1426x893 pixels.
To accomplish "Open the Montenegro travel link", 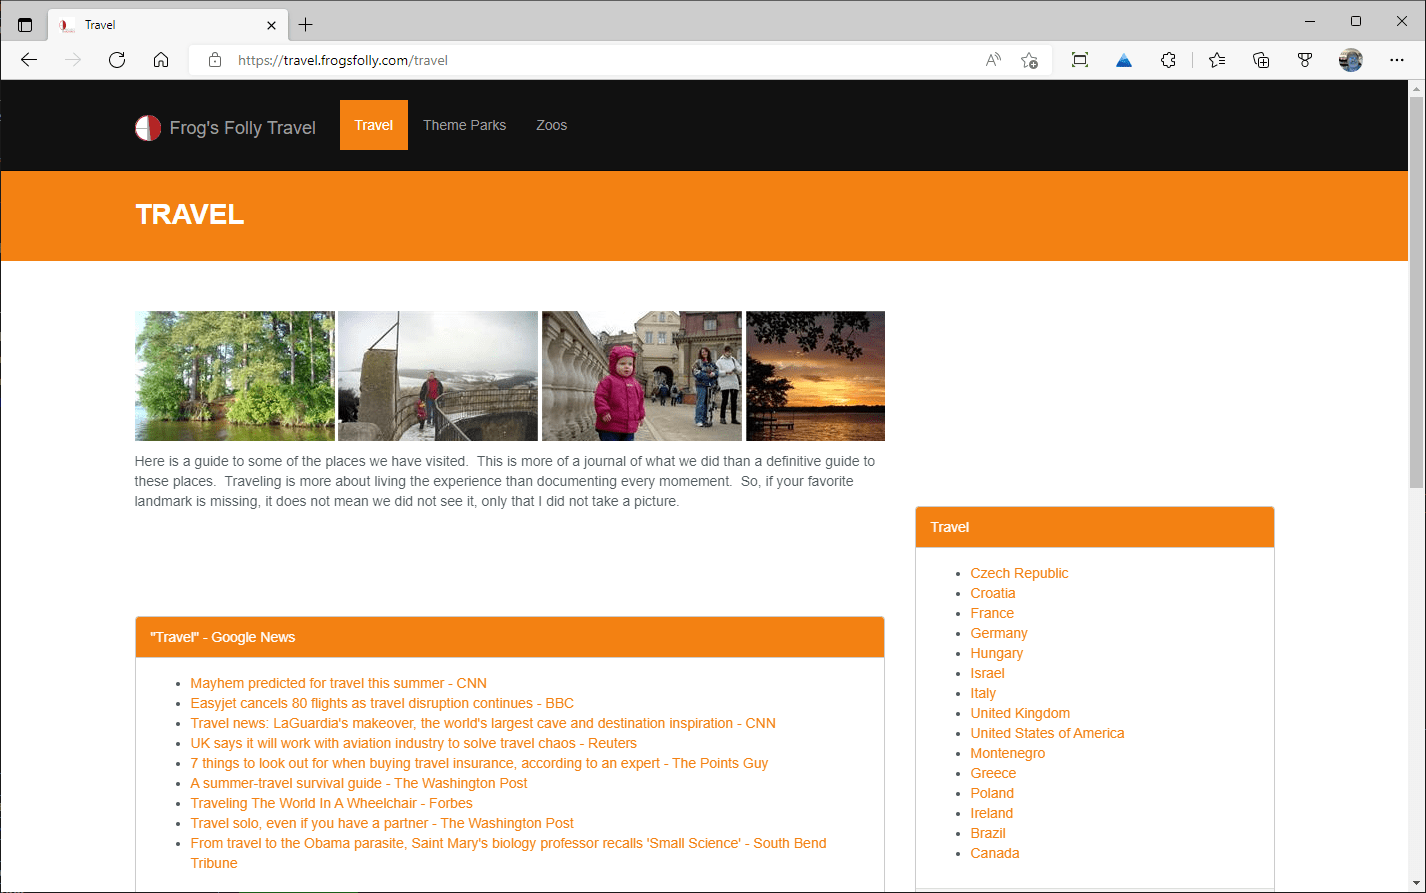I will click(x=1007, y=753).
